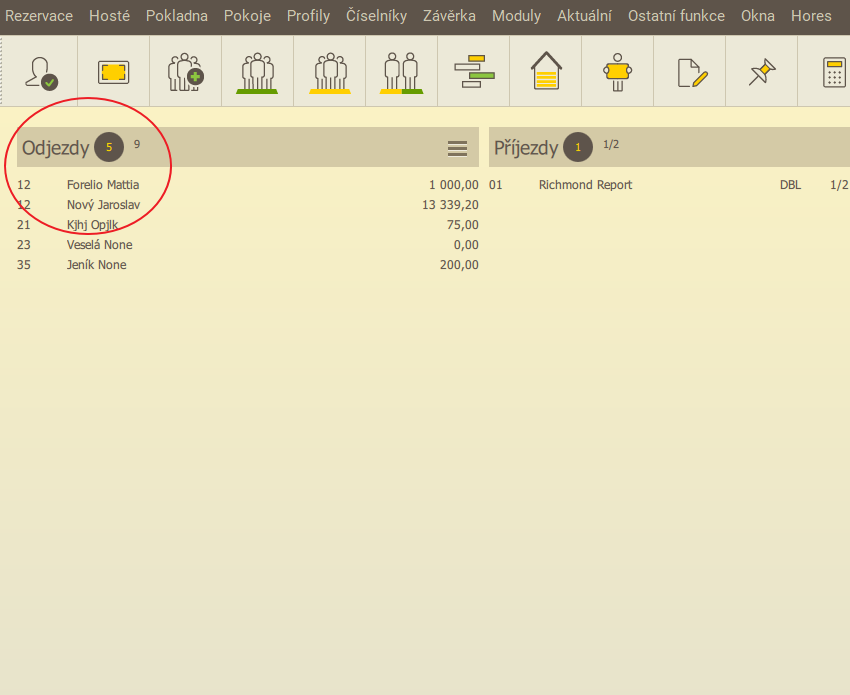
Task: Click the Příjezdy count badge
Action: 578,148
